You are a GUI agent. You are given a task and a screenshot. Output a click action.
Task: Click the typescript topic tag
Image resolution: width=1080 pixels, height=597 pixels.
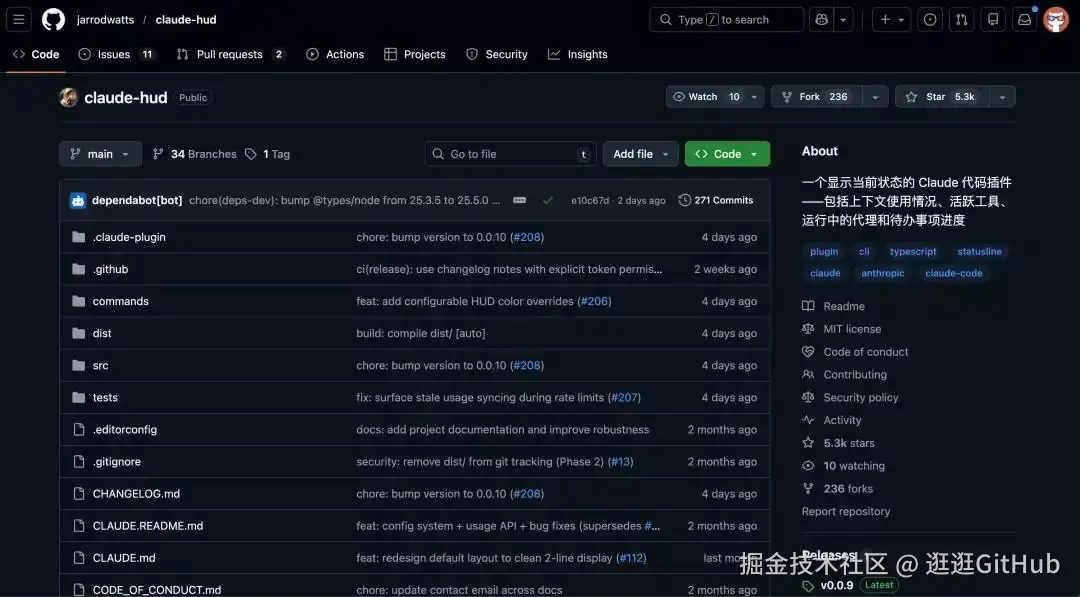click(x=913, y=251)
